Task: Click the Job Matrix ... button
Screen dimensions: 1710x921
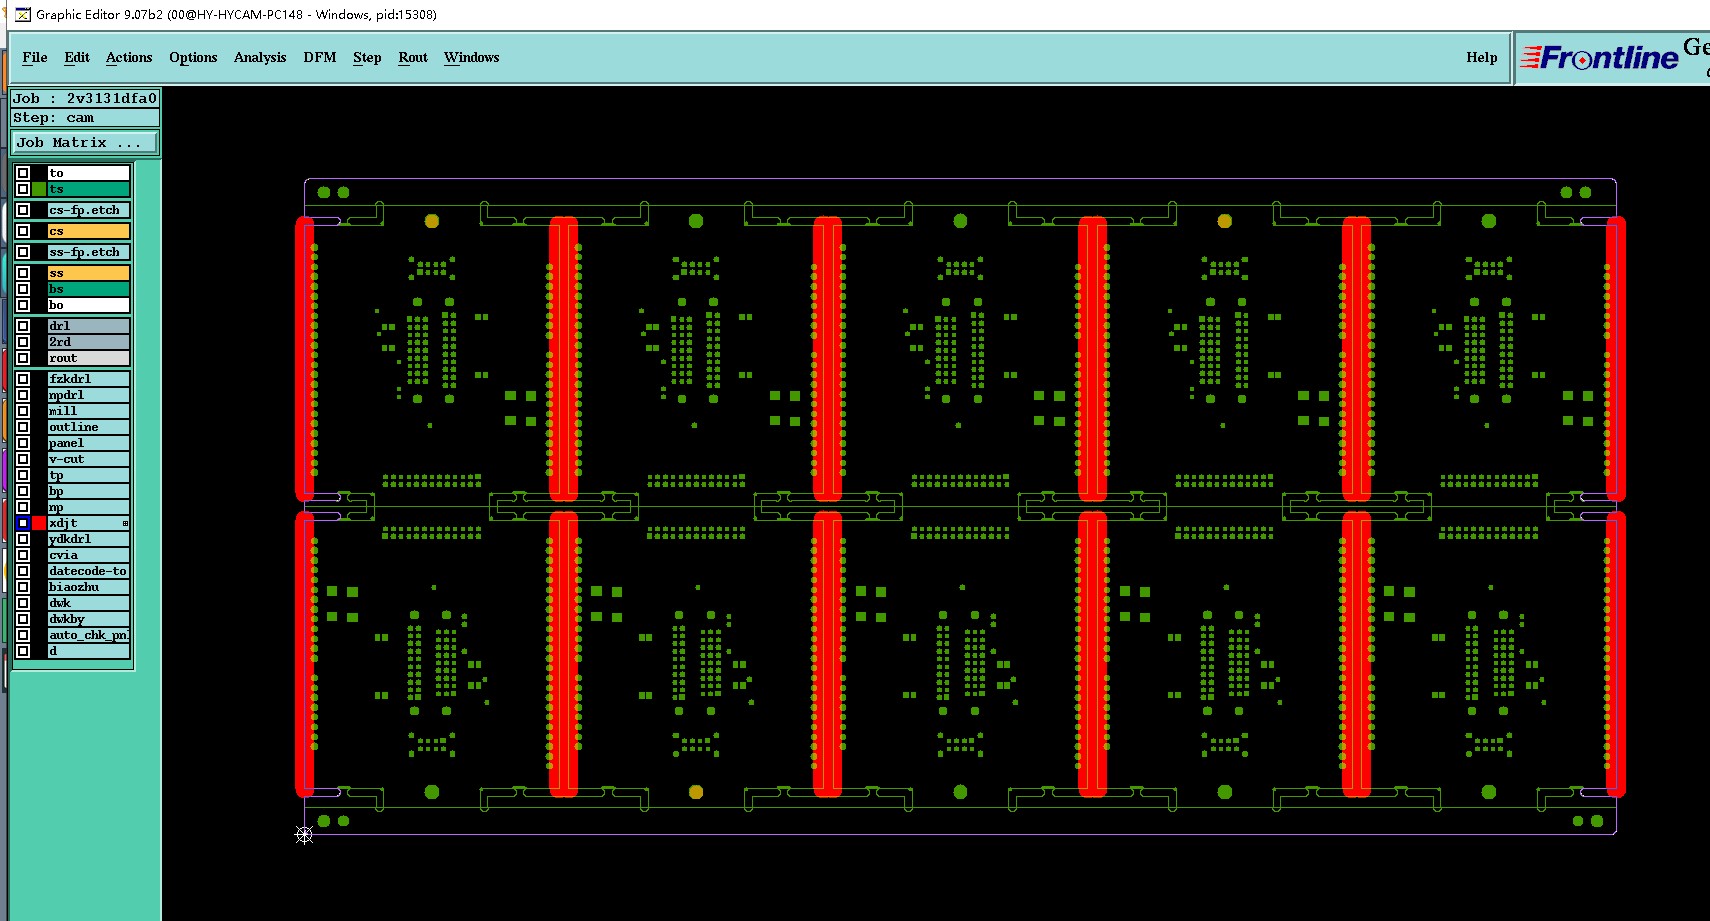Action: 85,143
